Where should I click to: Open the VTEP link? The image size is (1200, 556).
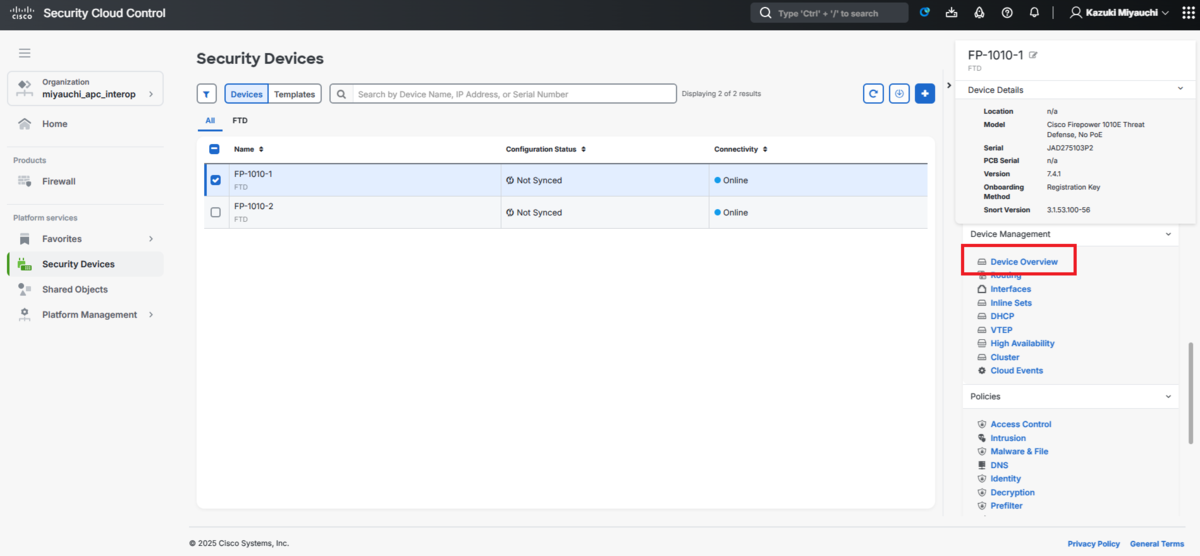tap(1001, 330)
